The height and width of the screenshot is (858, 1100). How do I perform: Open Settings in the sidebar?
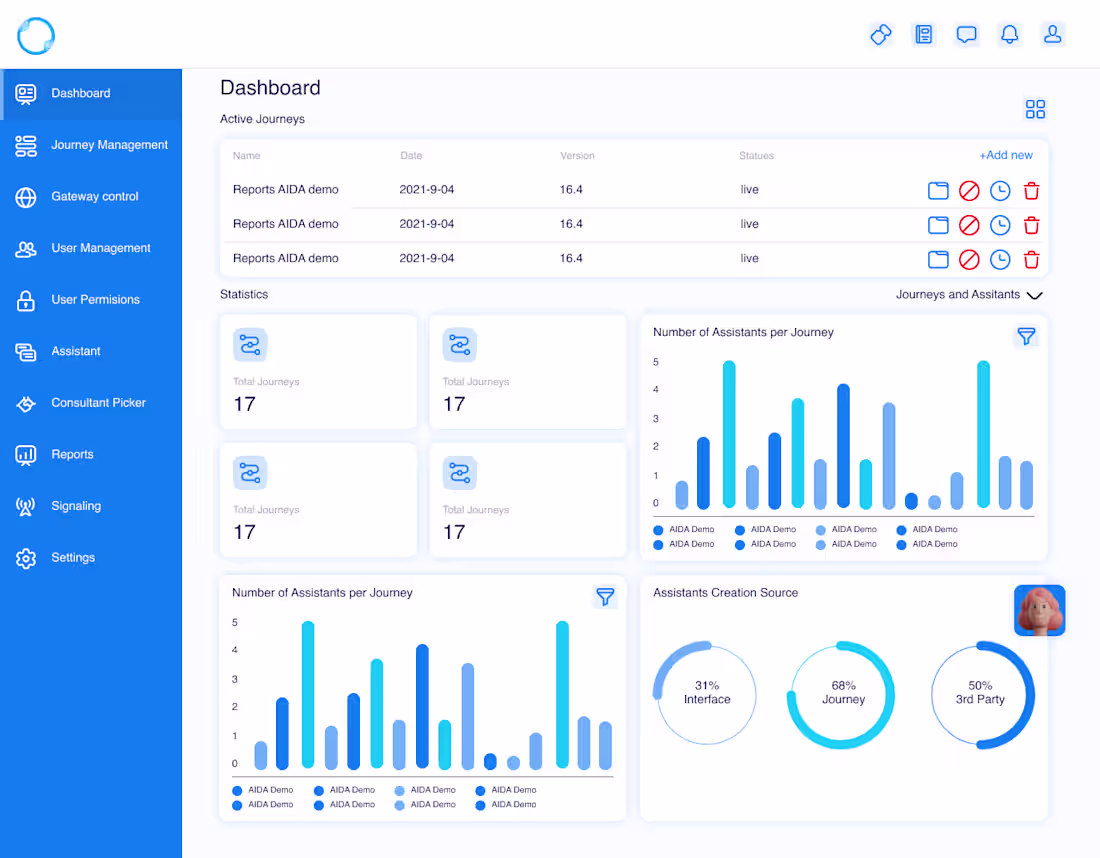(91, 558)
